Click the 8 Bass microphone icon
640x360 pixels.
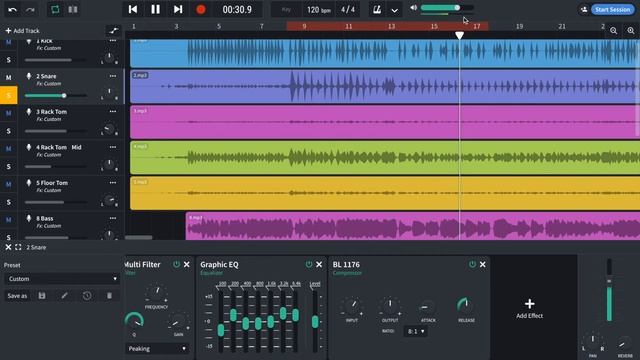coord(29,218)
